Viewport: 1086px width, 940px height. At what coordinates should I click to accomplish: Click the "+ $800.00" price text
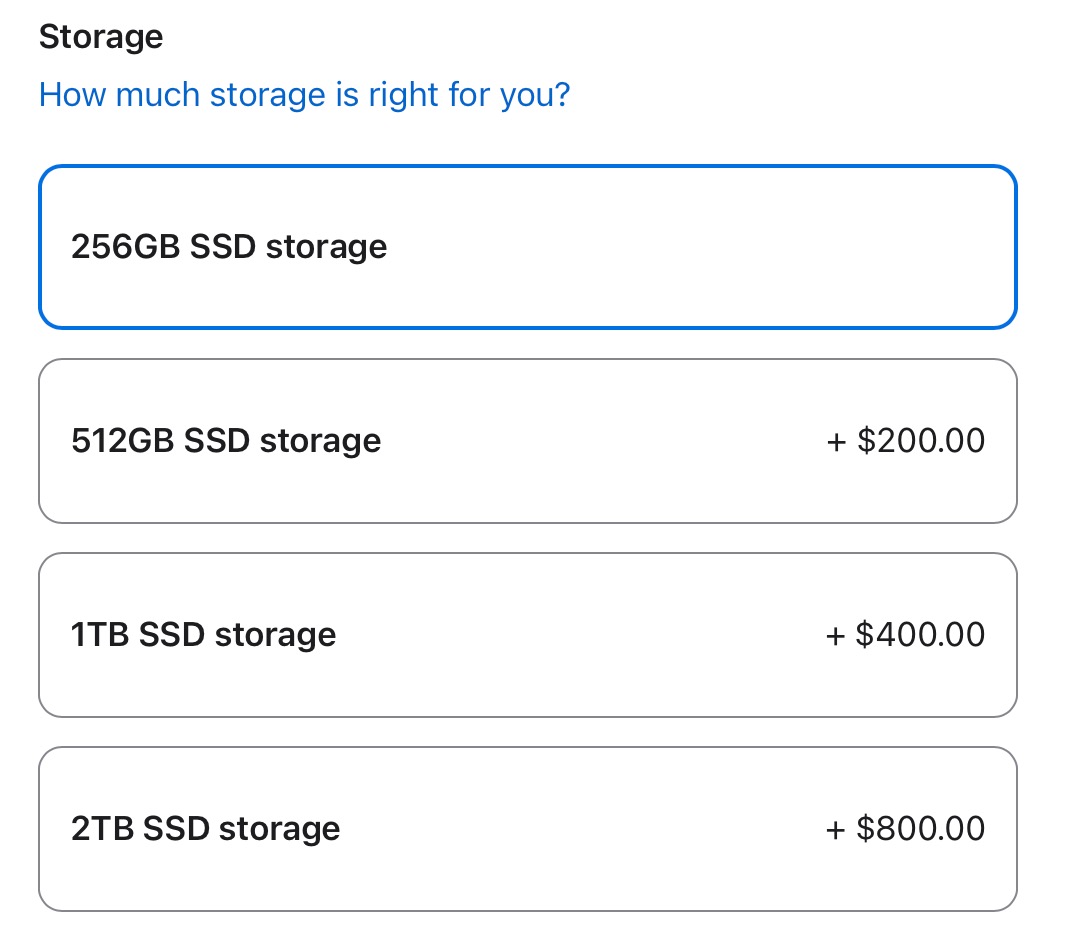(x=906, y=829)
